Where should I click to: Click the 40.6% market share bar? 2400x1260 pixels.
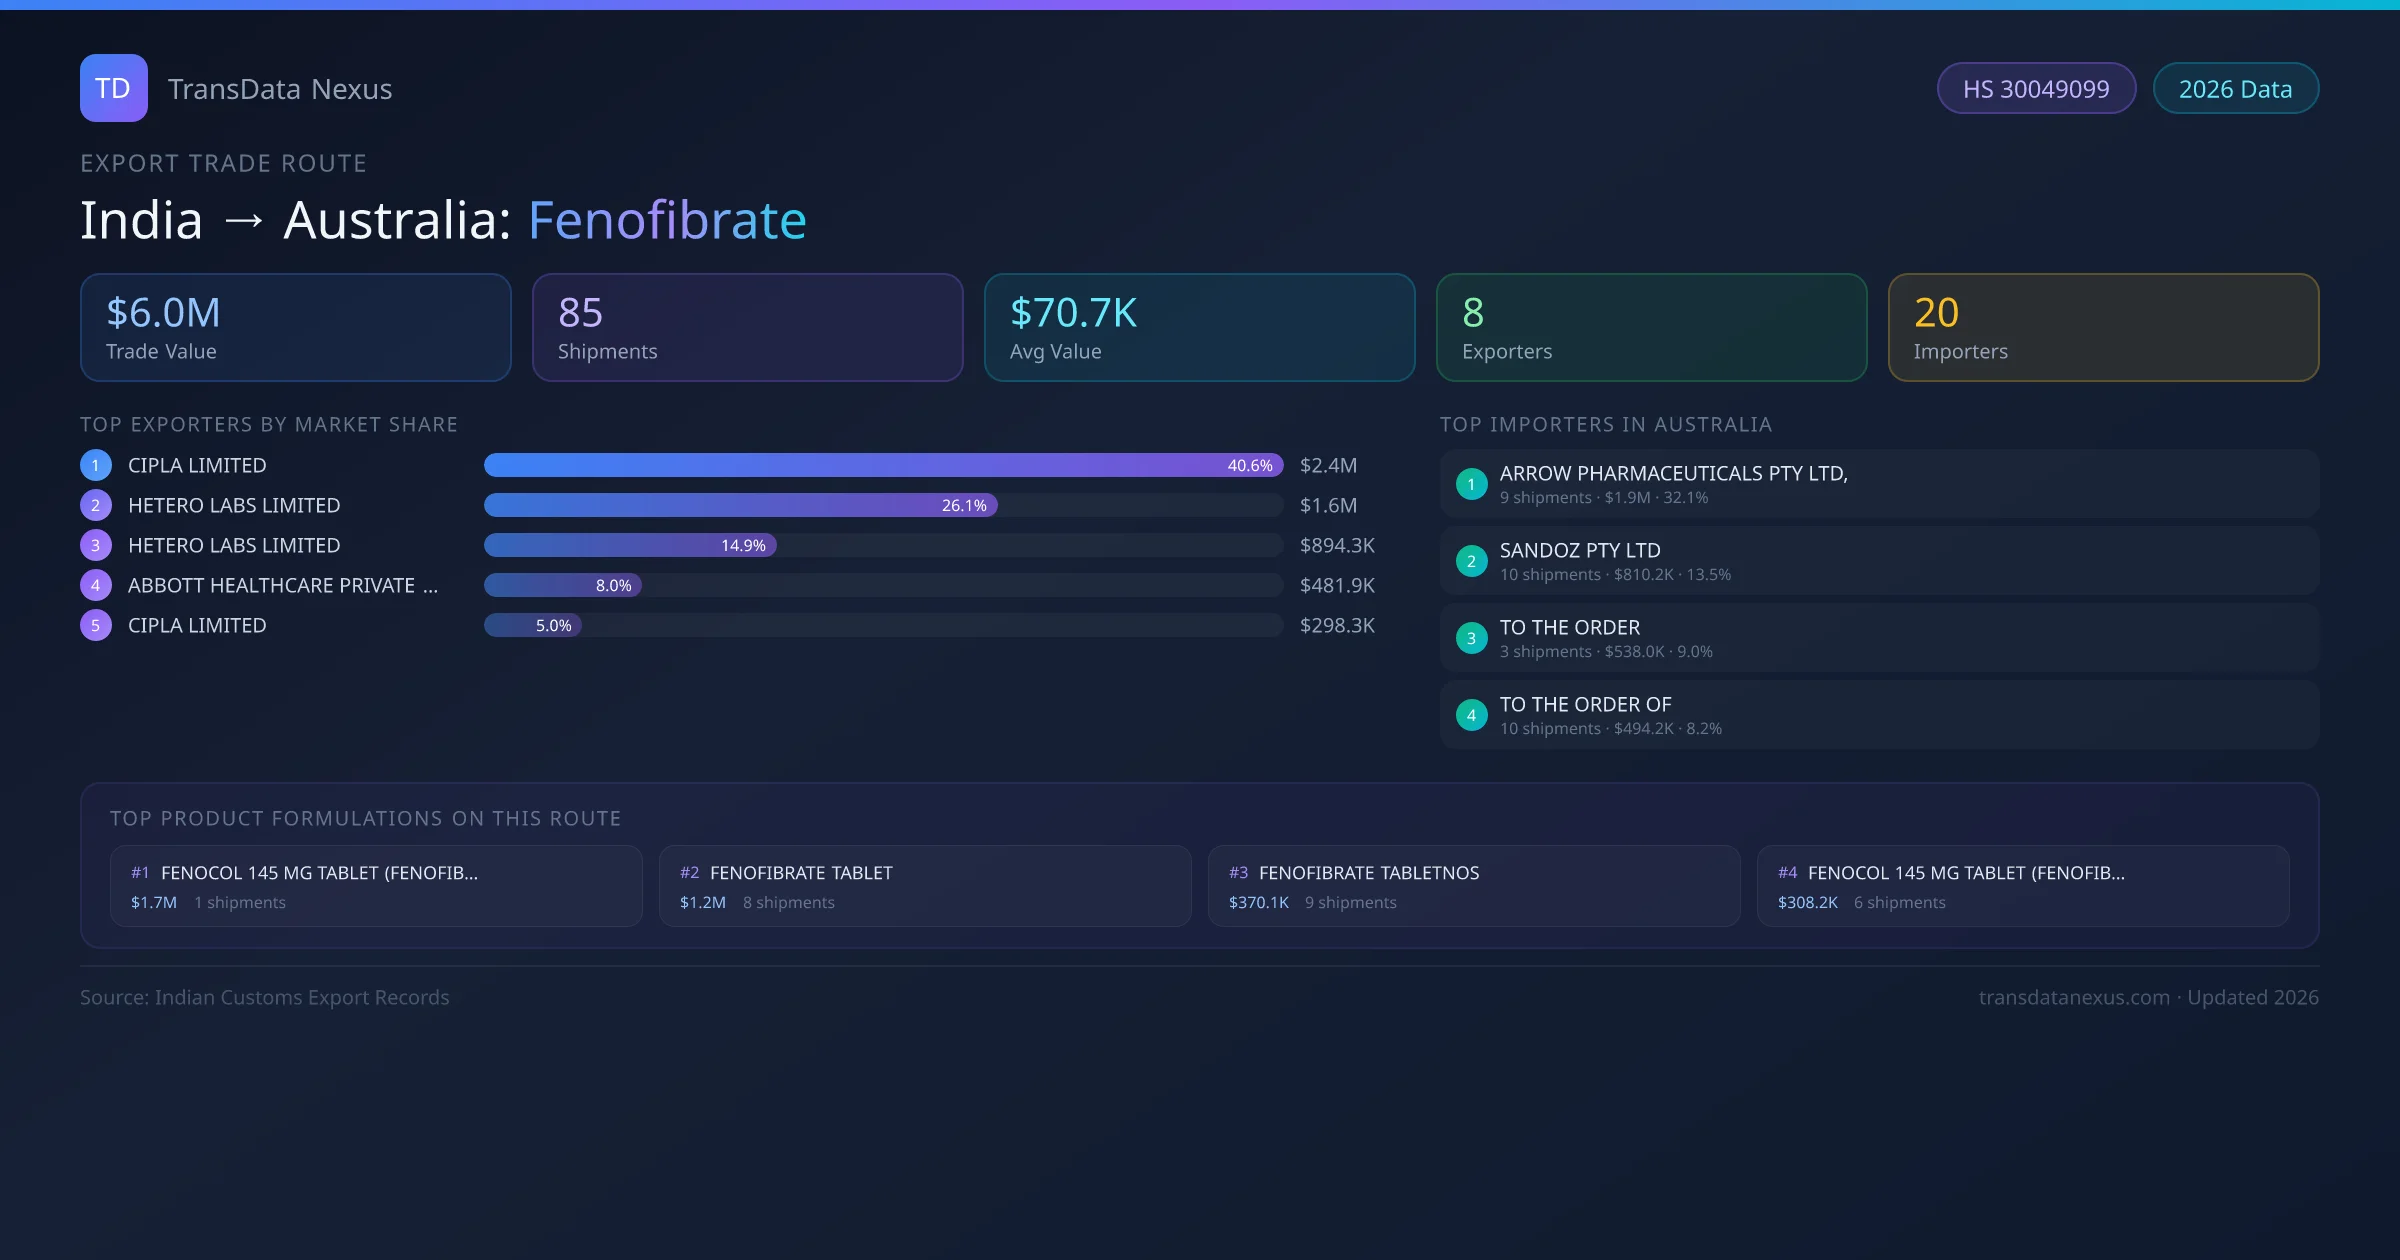click(x=883, y=465)
